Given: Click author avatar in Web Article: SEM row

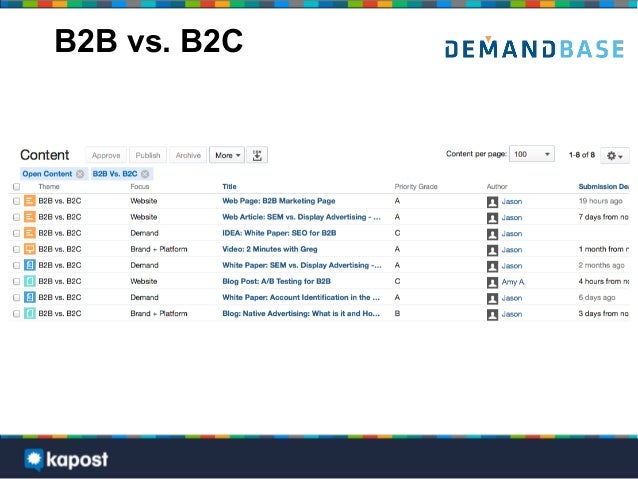Looking at the screenshot, I should [x=492, y=218].
